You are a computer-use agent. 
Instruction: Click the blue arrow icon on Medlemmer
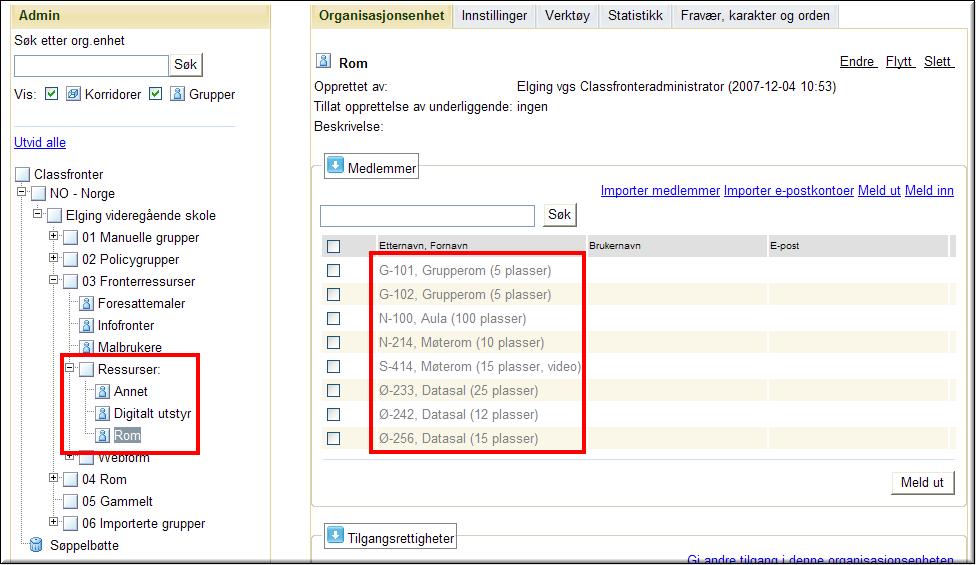pos(336,166)
